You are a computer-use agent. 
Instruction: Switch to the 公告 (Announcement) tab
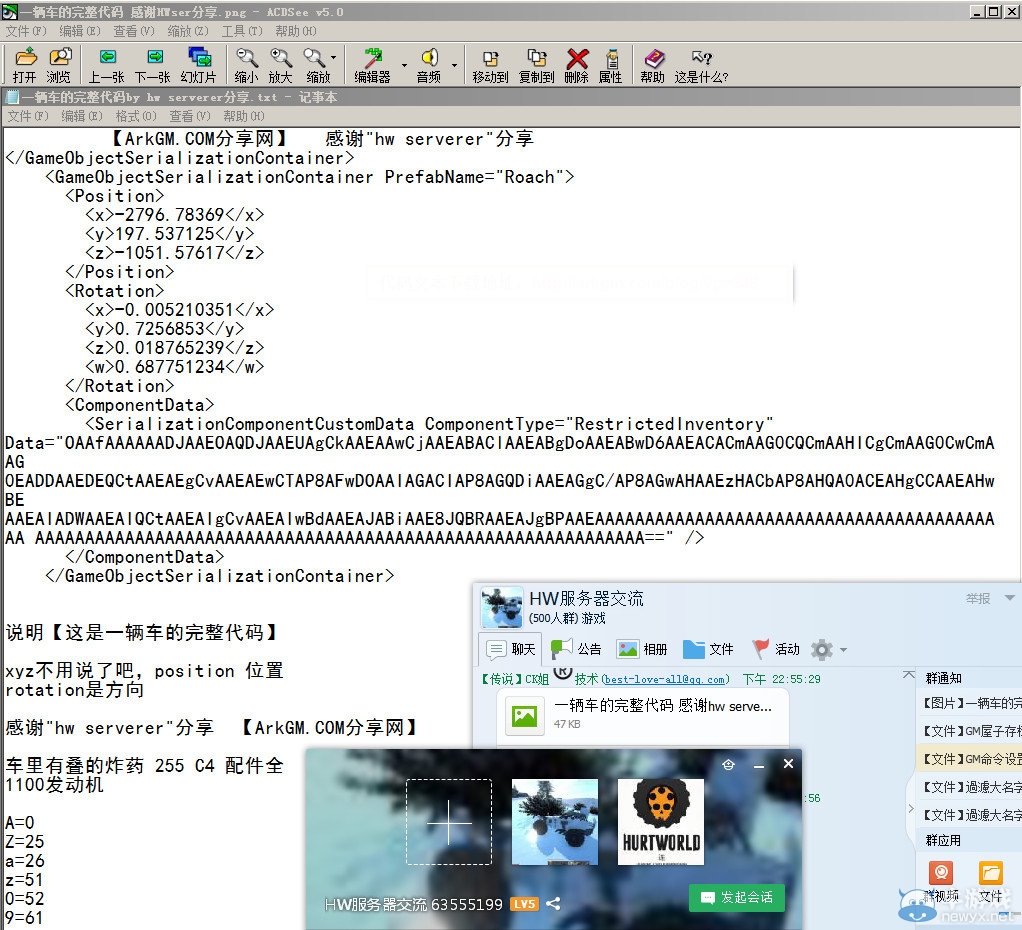[577, 649]
